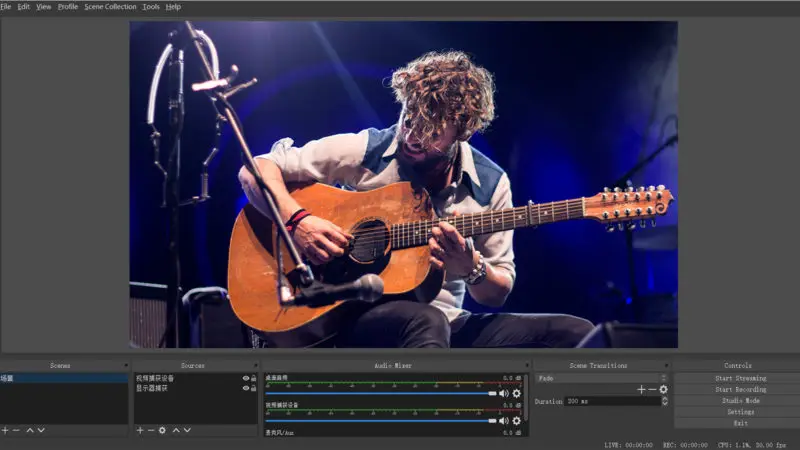Add a new scene with plus icon

[5, 430]
